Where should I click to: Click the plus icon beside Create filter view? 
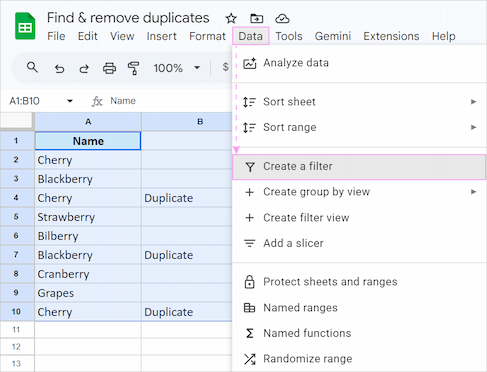pos(250,218)
